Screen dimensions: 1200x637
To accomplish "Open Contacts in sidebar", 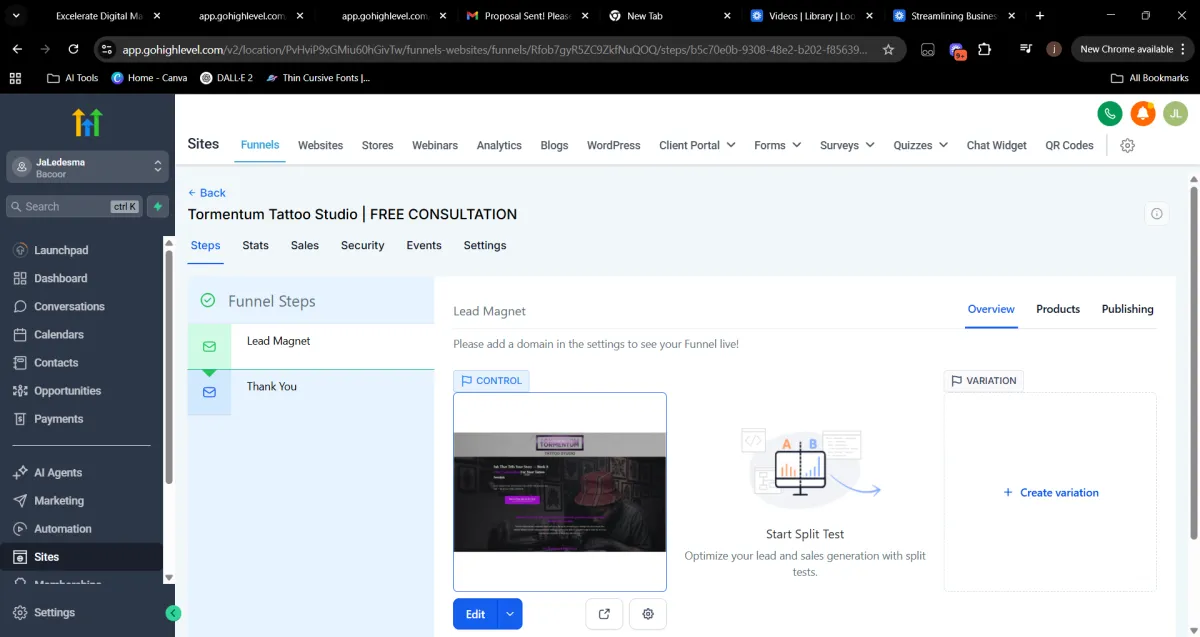I will (x=56, y=362).
